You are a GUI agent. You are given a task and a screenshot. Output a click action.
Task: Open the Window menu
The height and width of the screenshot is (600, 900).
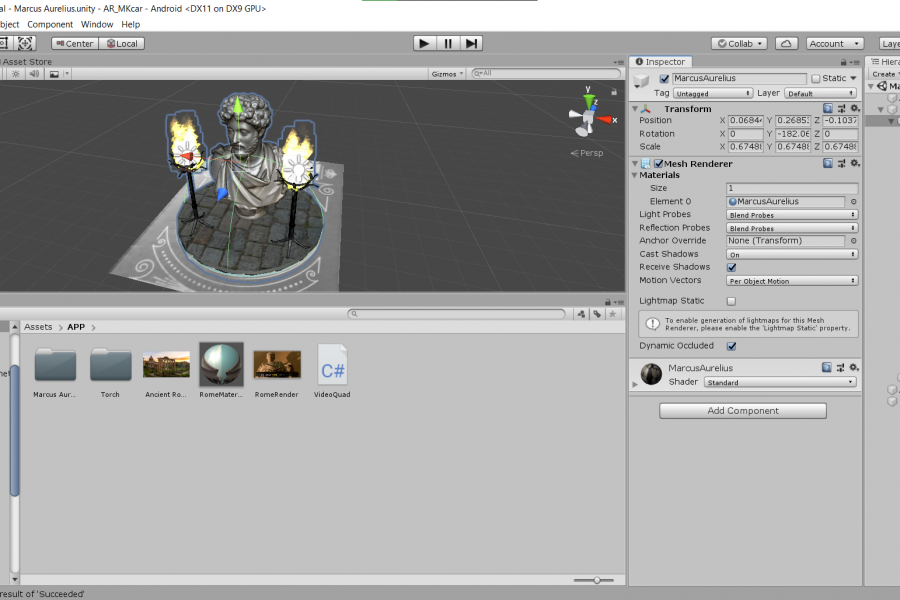(x=97, y=24)
